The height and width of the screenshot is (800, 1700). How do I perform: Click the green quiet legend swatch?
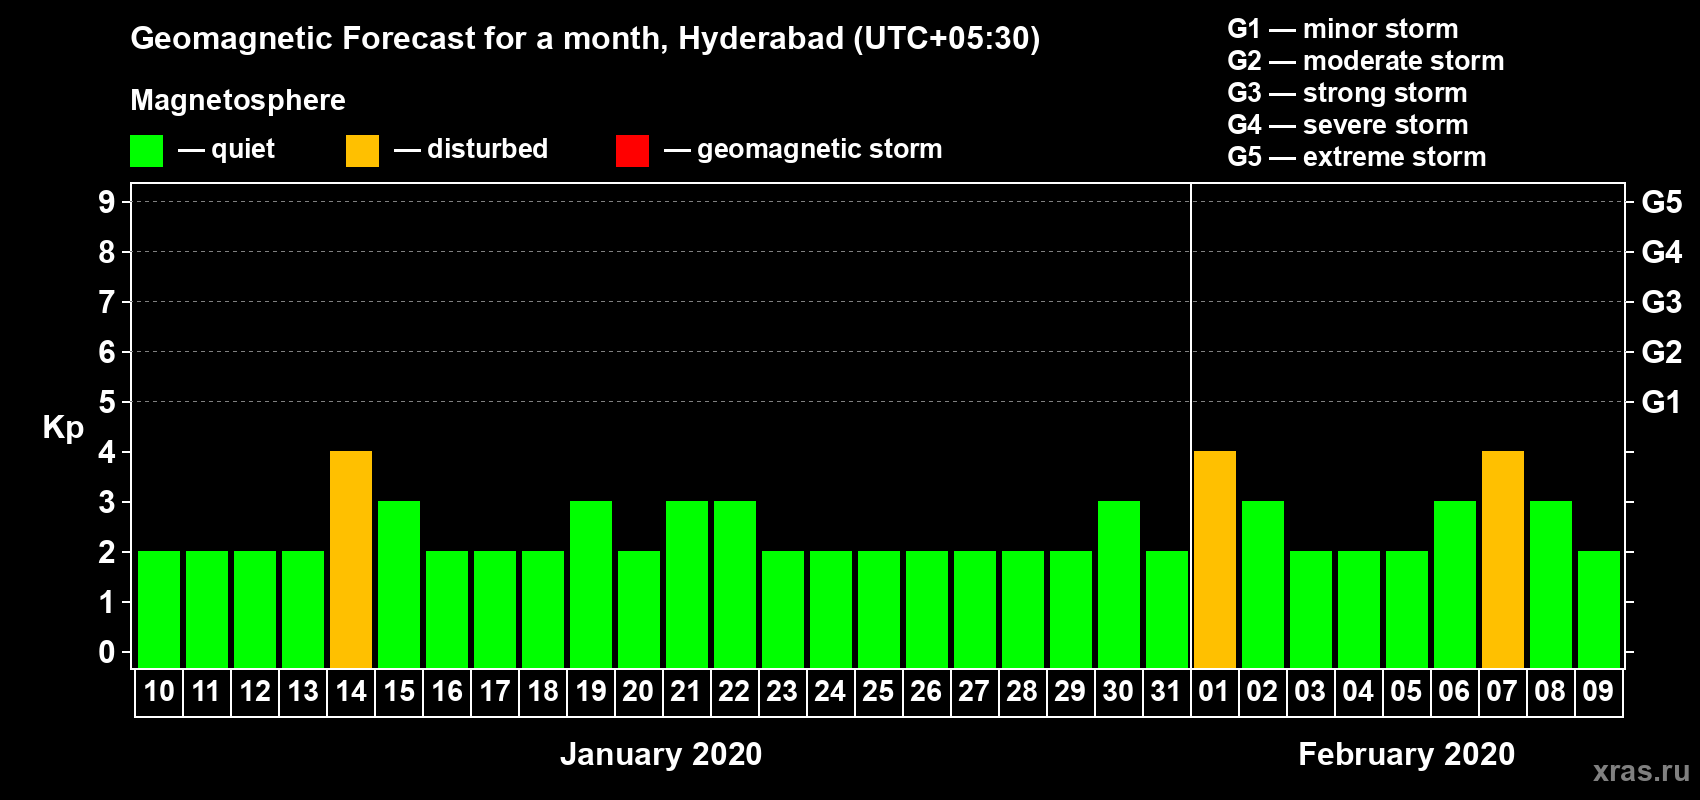(146, 151)
